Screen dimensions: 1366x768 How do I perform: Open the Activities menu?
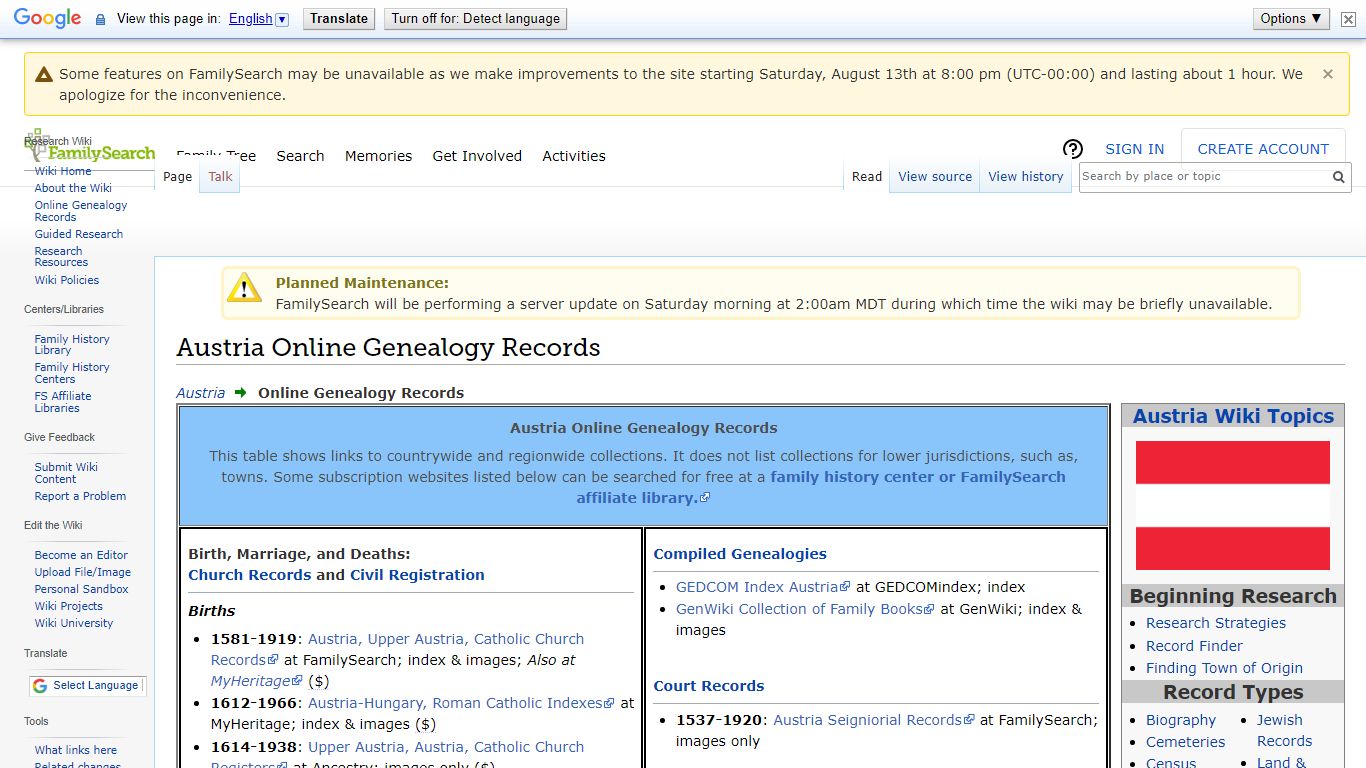coord(574,156)
